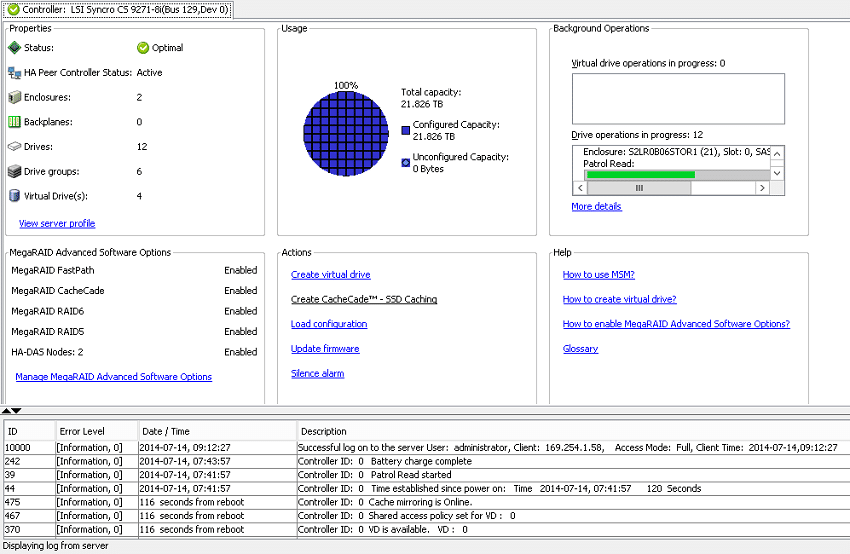Screen dimensions: 850x554
Task: Click the Enclosures icon
Action: (15, 97)
